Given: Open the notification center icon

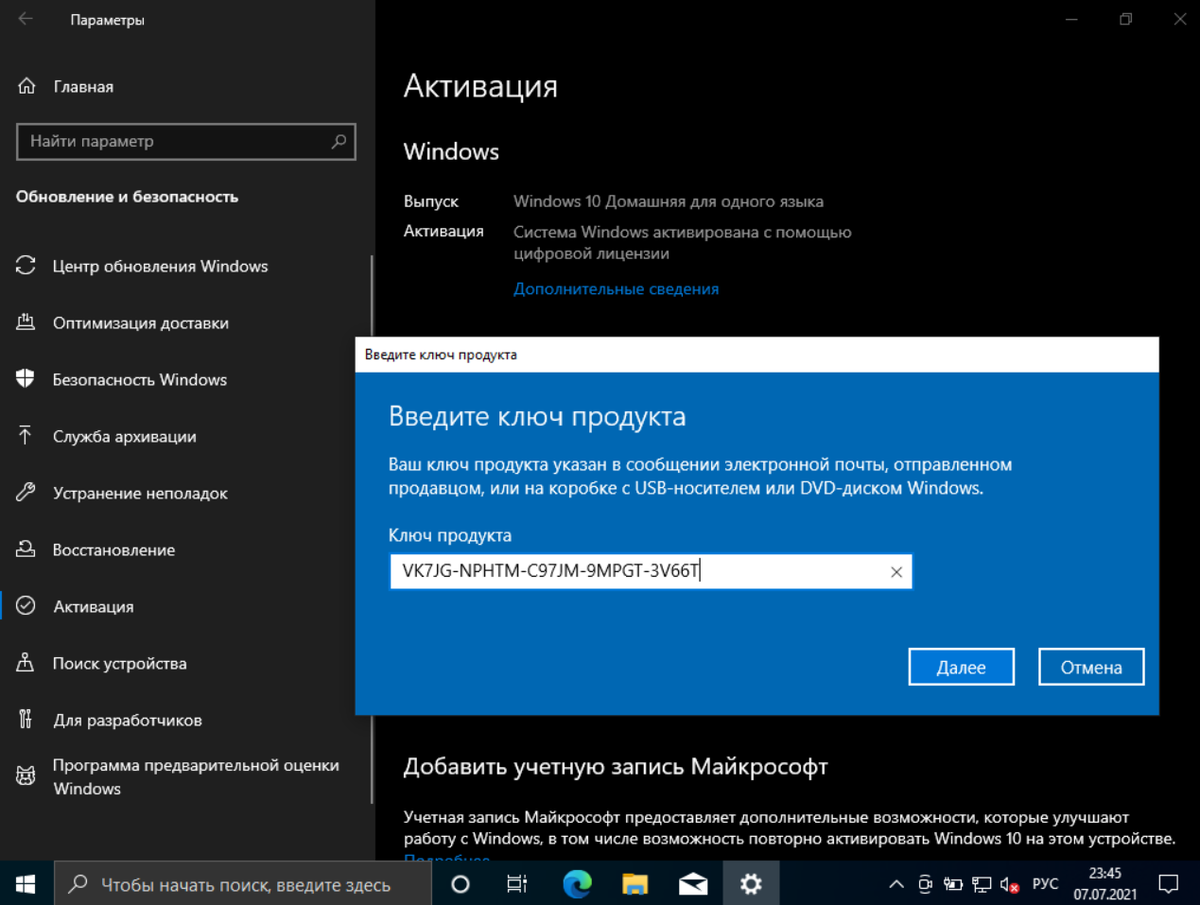Looking at the screenshot, I should pos(1168,884).
